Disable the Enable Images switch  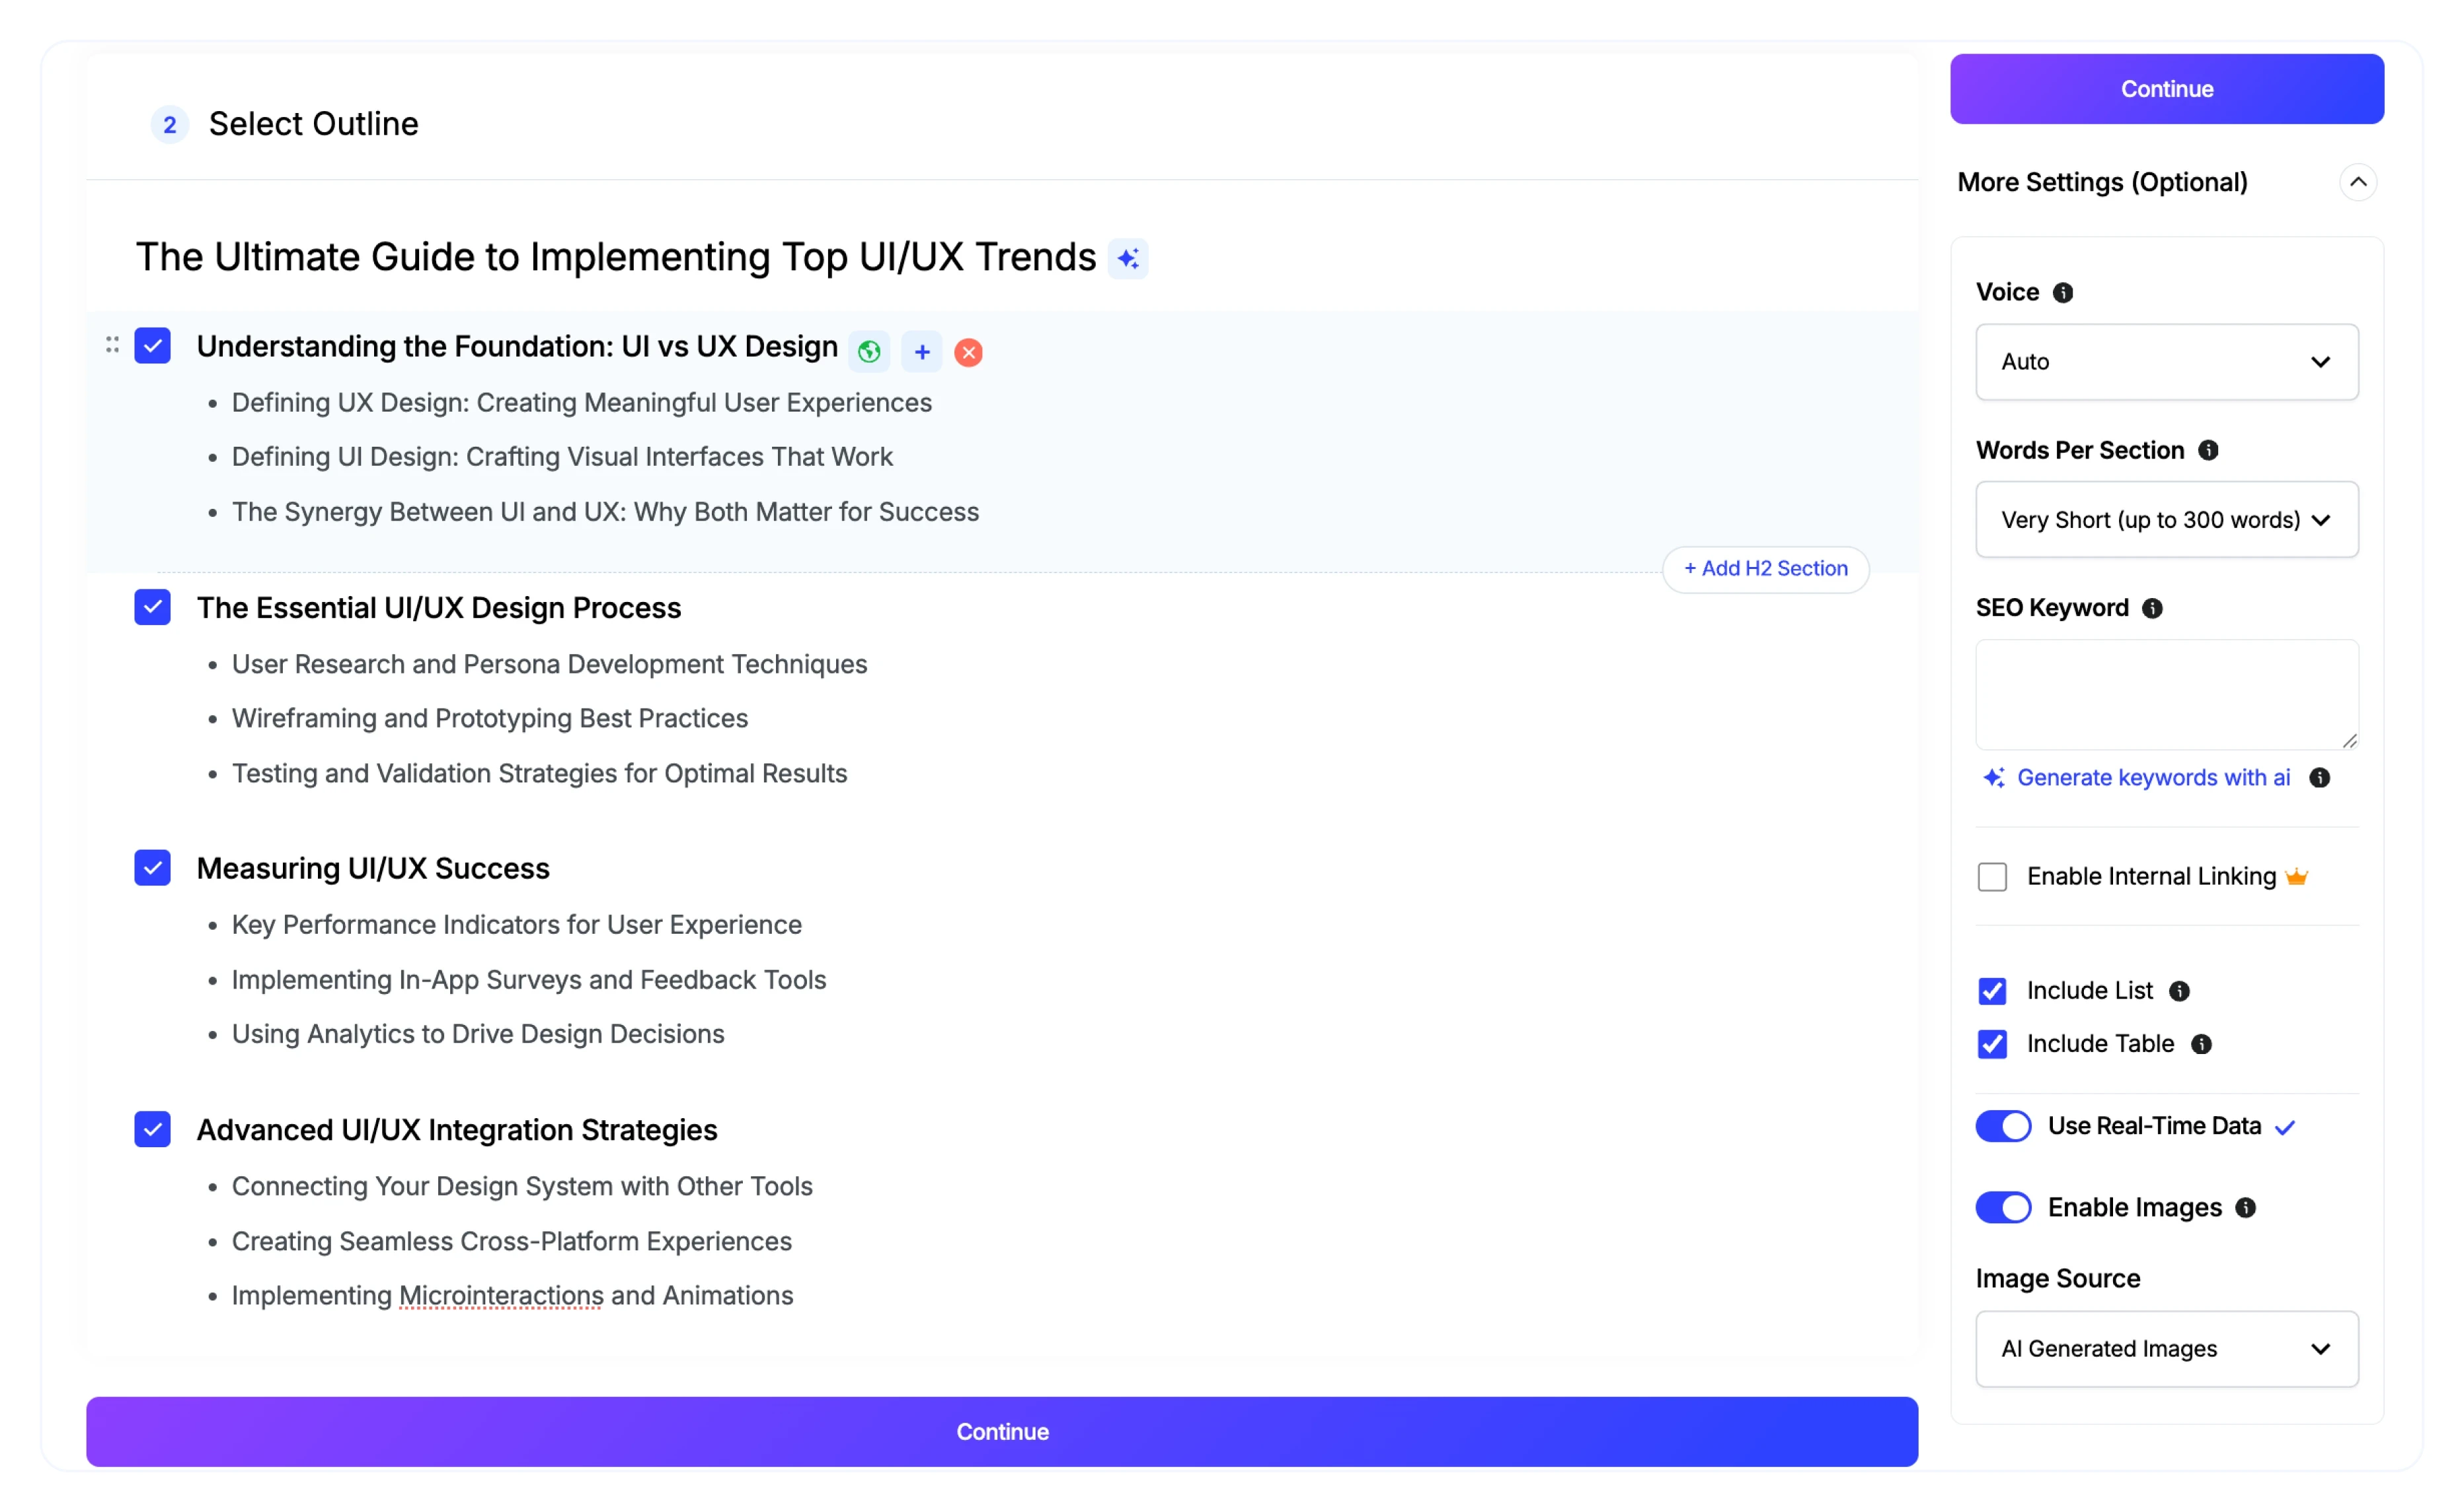[x=2003, y=1208]
